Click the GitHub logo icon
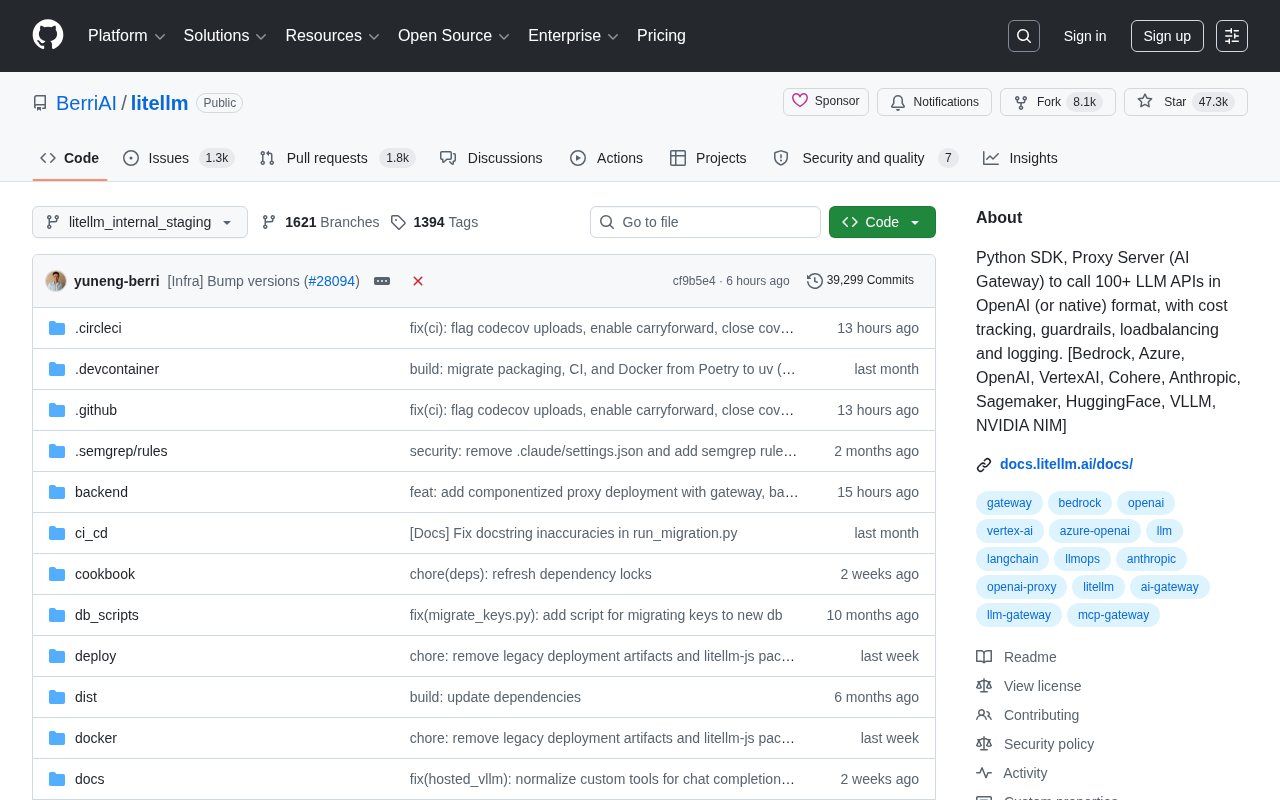The width and height of the screenshot is (1280, 800). pyautogui.click(x=48, y=35)
